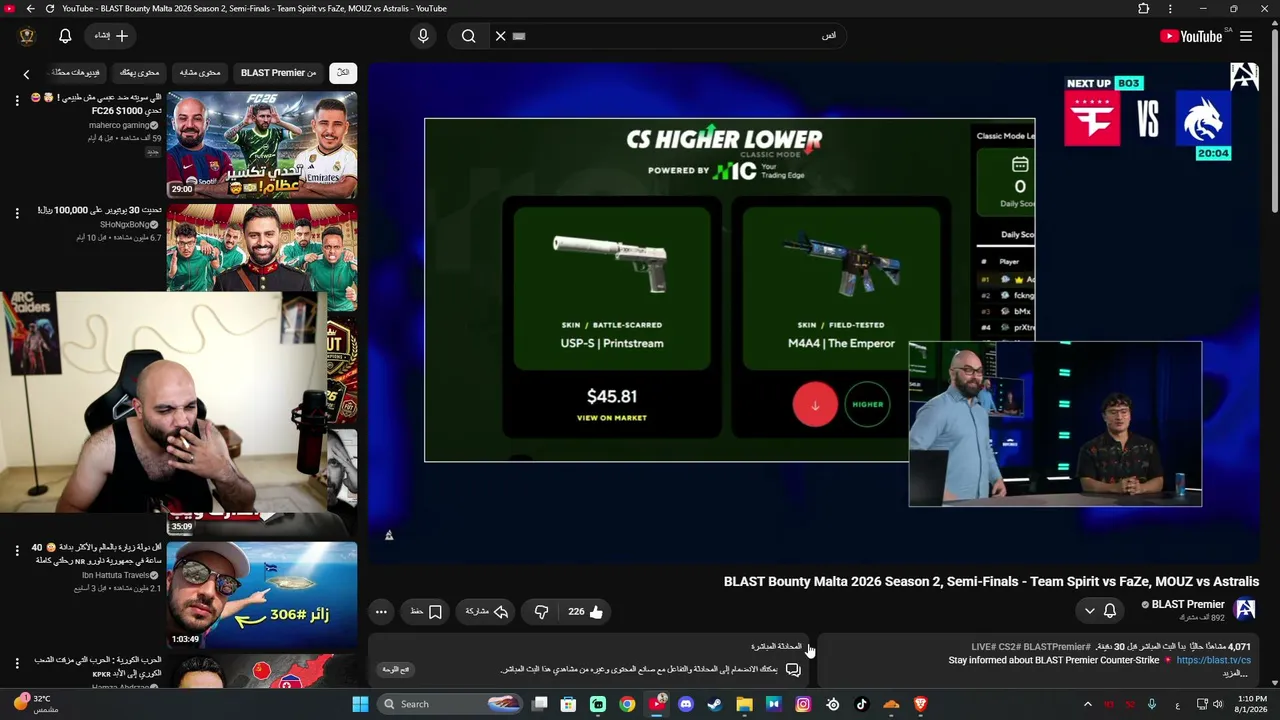Open options for the FC26 challenge video
This screenshot has height=720, width=1280.
pyautogui.click(x=17, y=100)
